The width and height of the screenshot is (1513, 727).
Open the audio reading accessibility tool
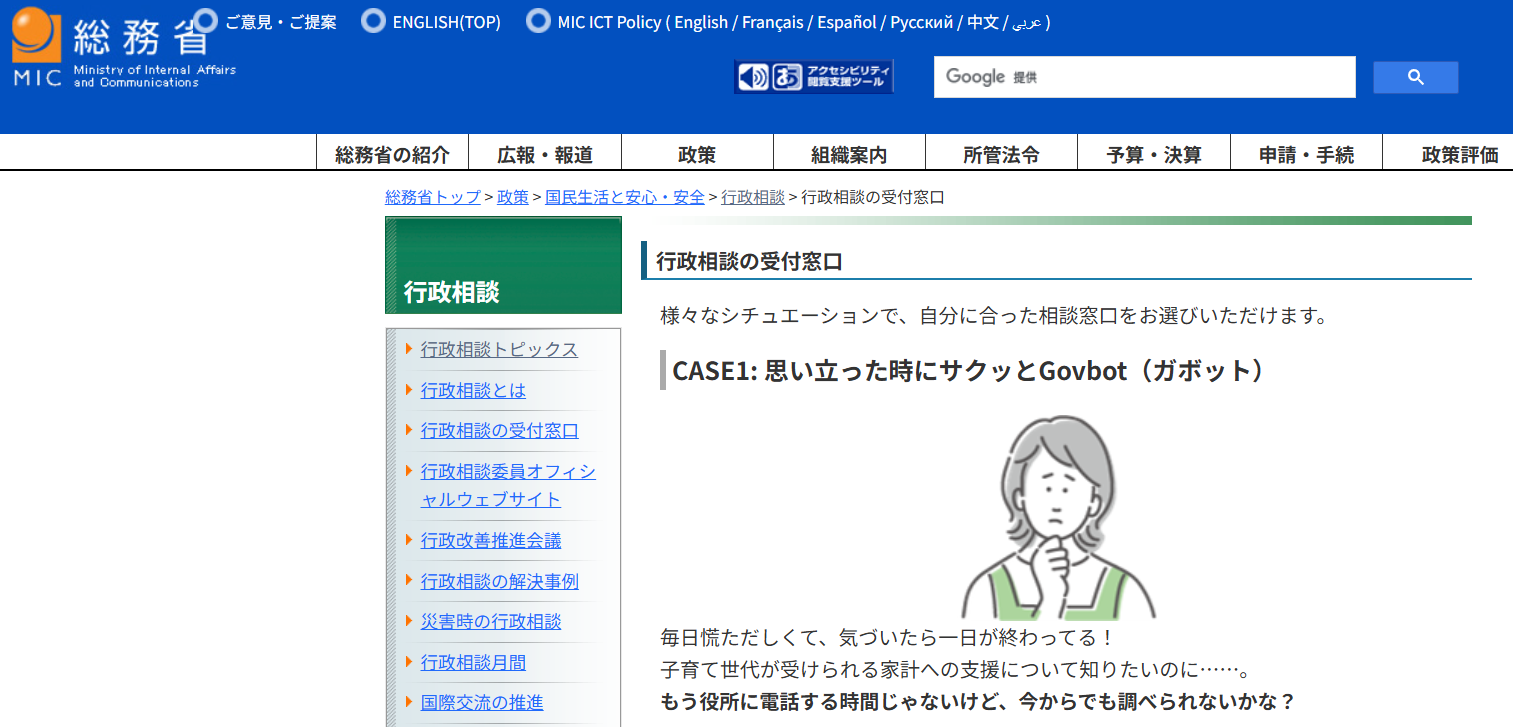pyautogui.click(x=753, y=76)
